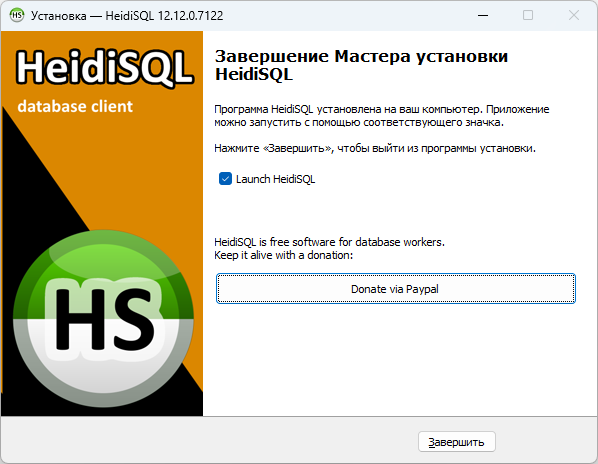Uncheck the Launch HeidiSQL checkbox
598x464 pixels.
[x=225, y=179]
